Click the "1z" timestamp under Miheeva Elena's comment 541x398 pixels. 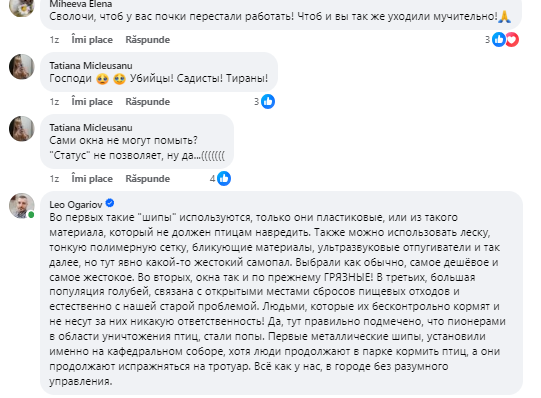point(54,40)
